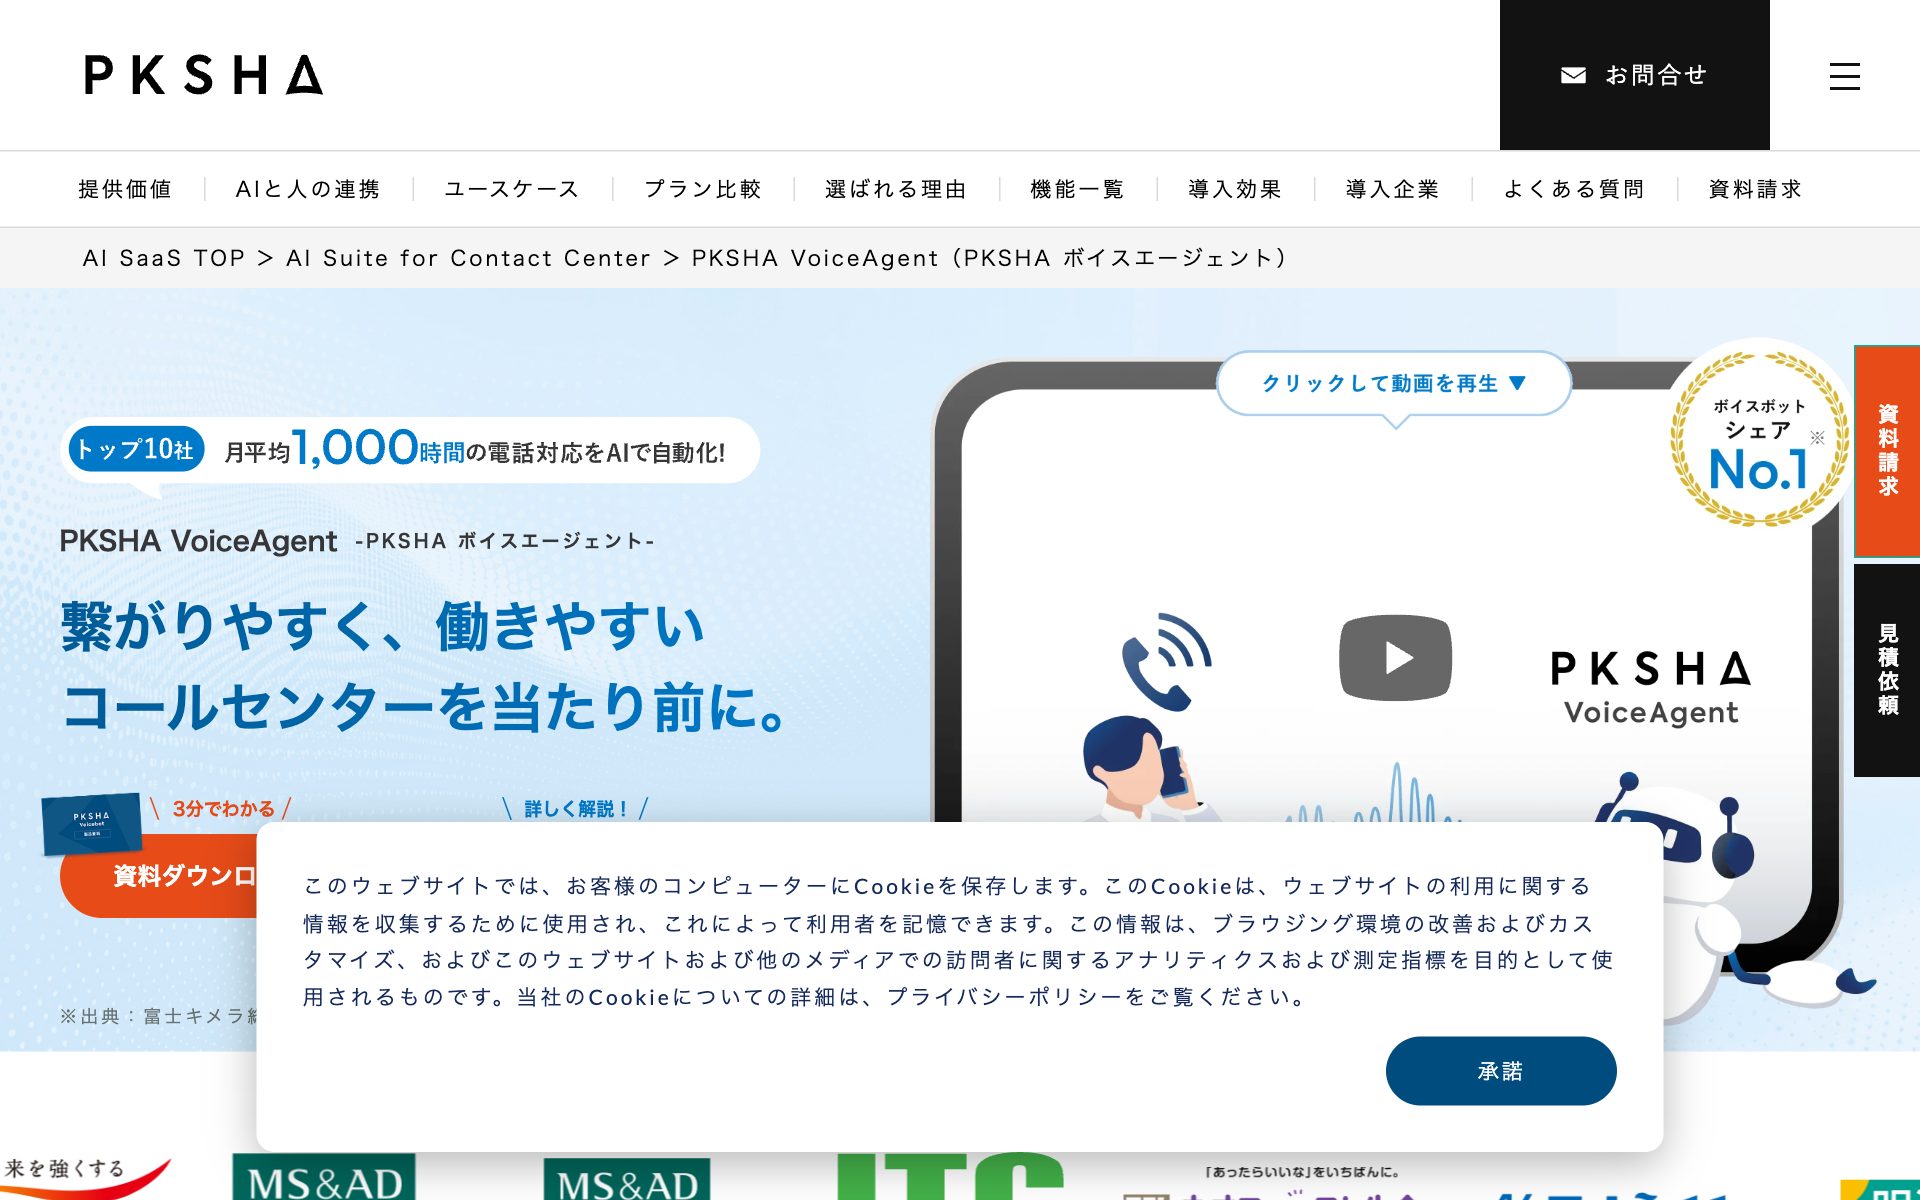Click the orange 資料請求 side tab
The image size is (1920, 1200).
(1887, 451)
